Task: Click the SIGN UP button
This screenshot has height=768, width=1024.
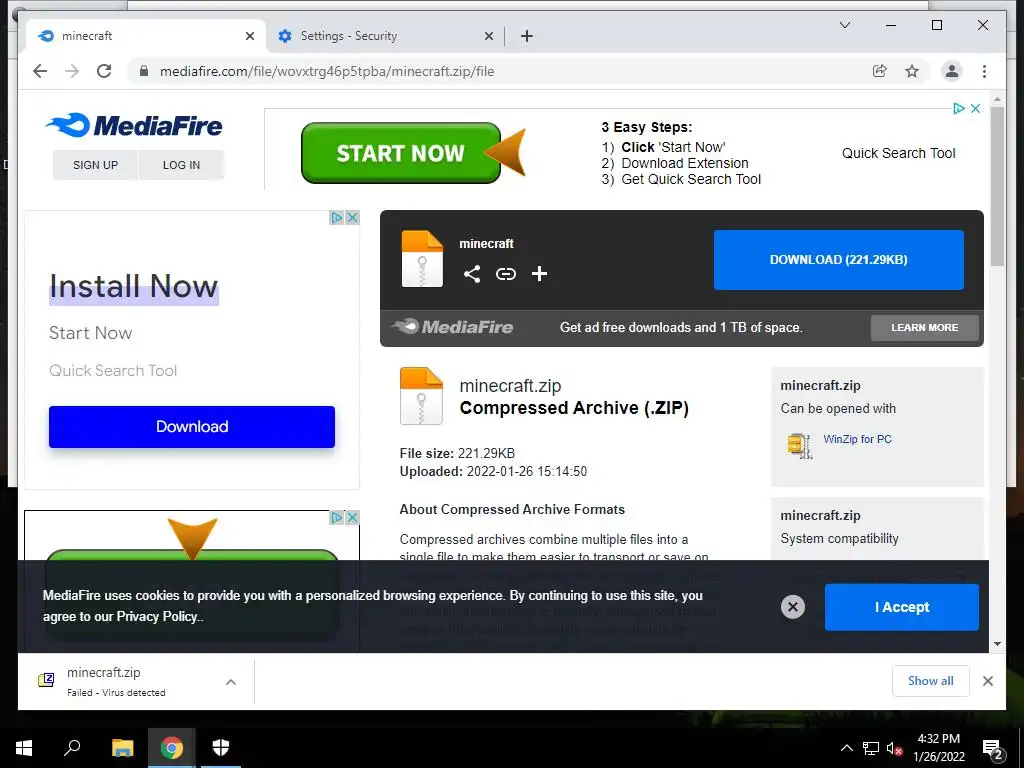Action: click(95, 165)
